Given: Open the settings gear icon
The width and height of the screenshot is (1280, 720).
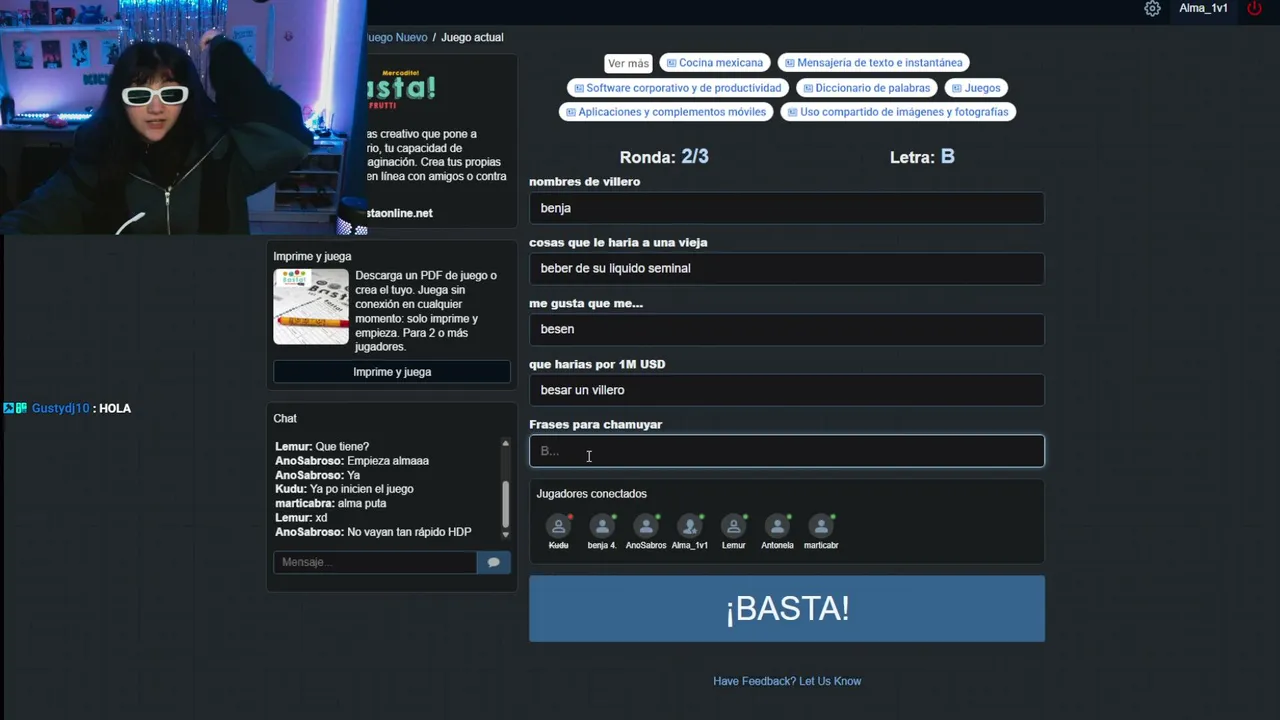Looking at the screenshot, I should (1152, 8).
